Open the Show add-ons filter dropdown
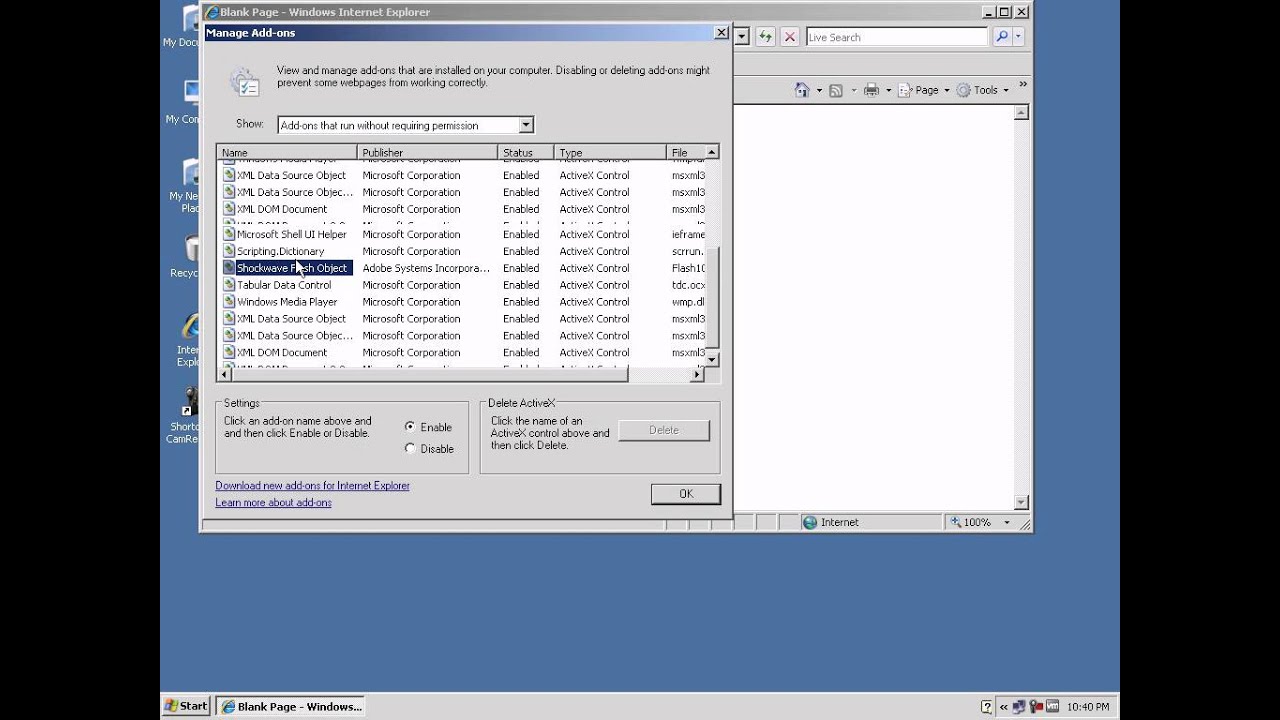 click(526, 125)
